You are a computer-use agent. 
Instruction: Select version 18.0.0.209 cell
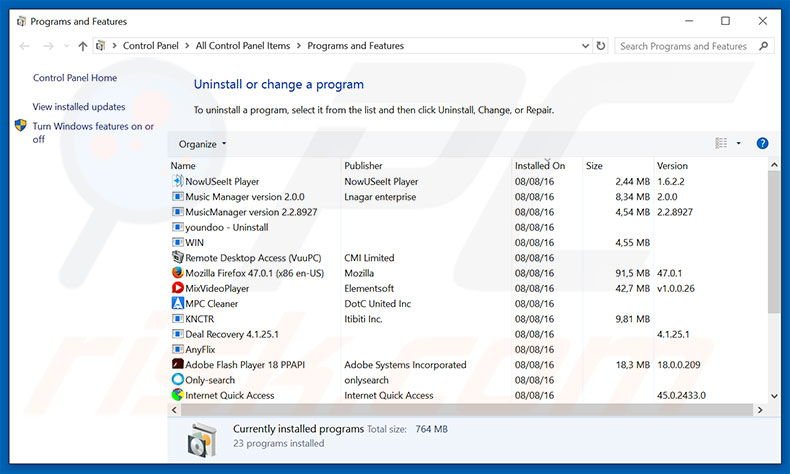point(679,364)
